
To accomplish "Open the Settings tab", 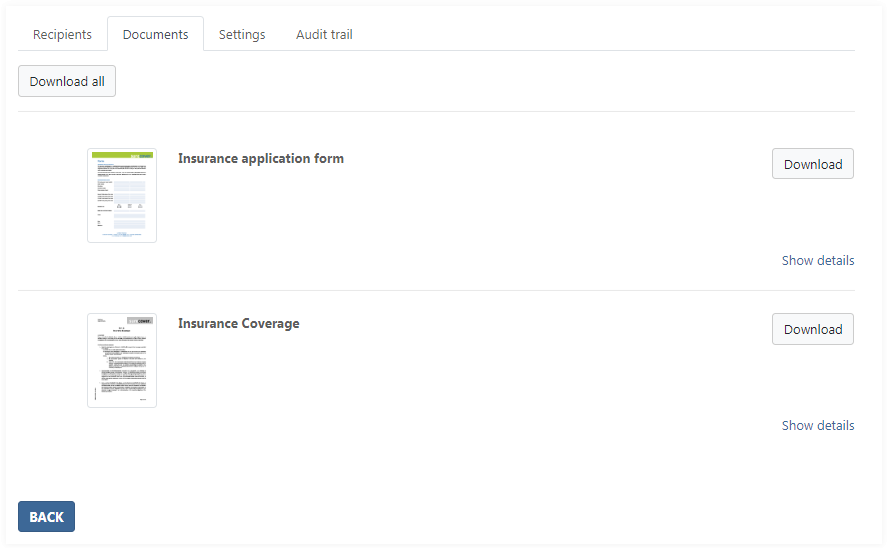I will click(x=242, y=34).
